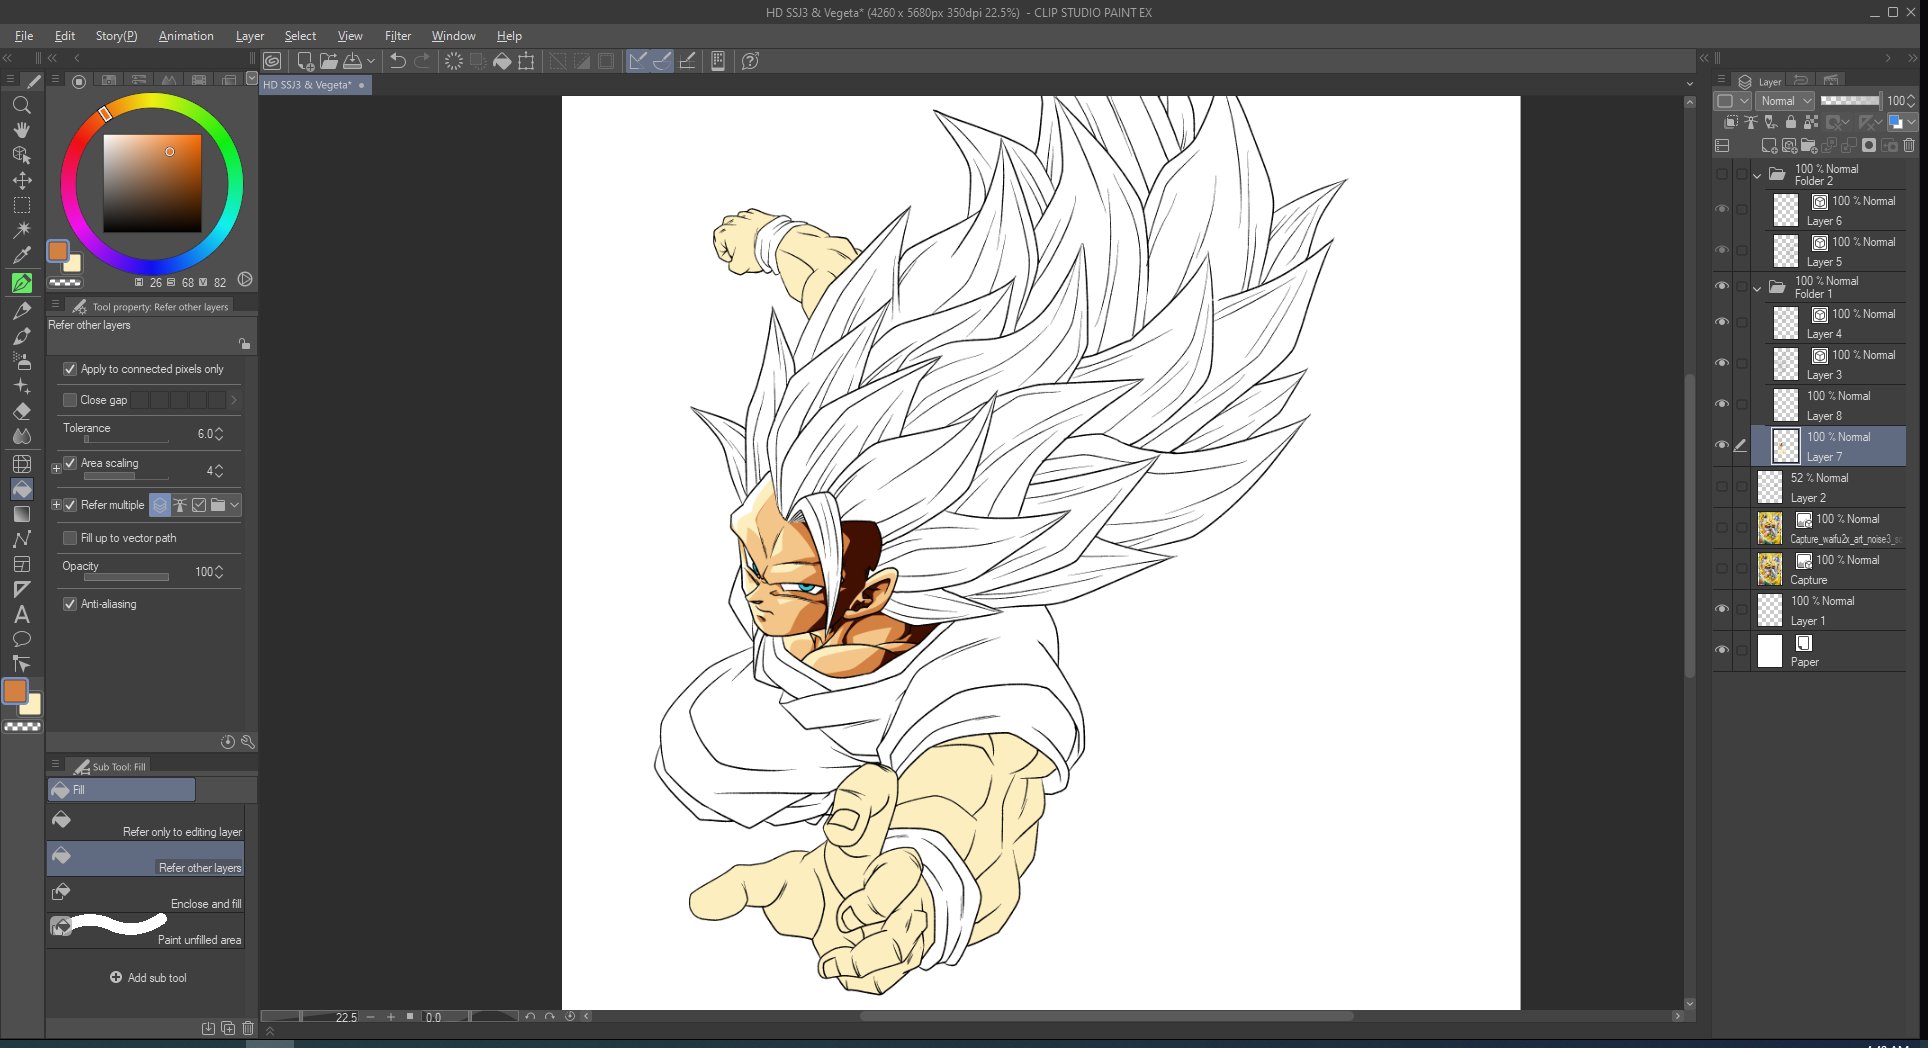
Task: Click the New raster layer icon
Action: point(1769,146)
